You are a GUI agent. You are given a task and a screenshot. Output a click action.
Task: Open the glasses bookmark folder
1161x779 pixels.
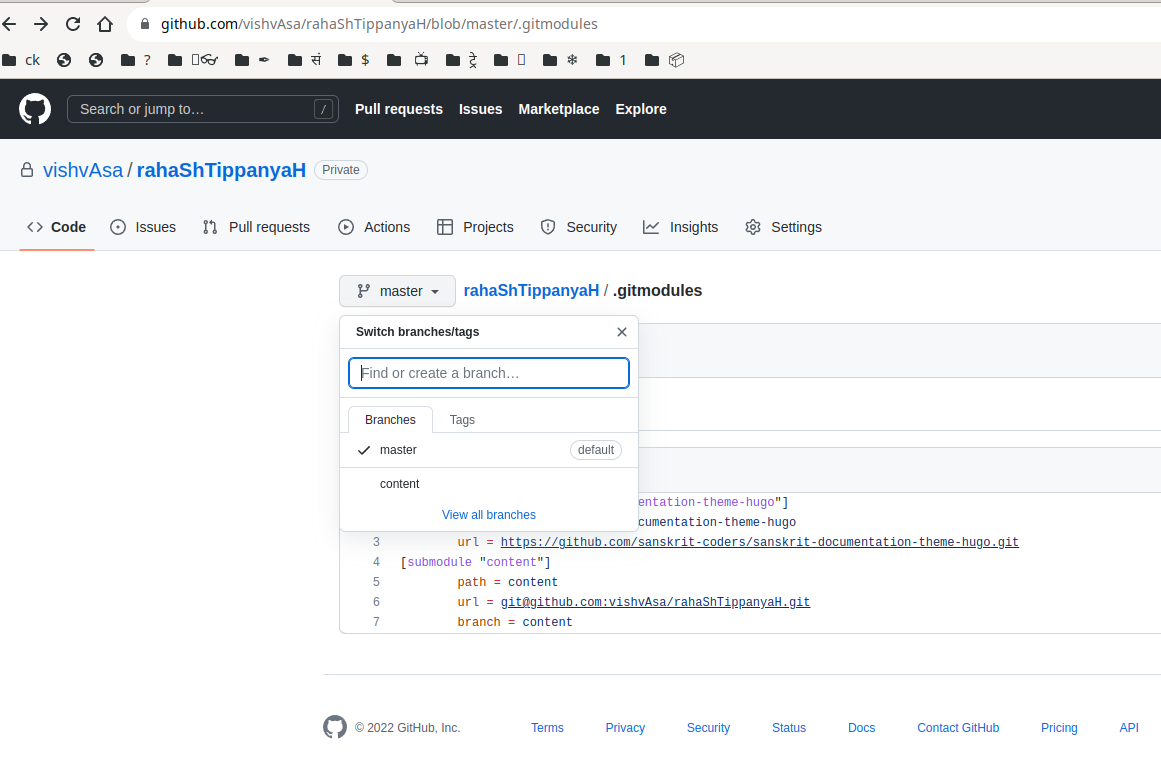pyautogui.click(x=193, y=60)
